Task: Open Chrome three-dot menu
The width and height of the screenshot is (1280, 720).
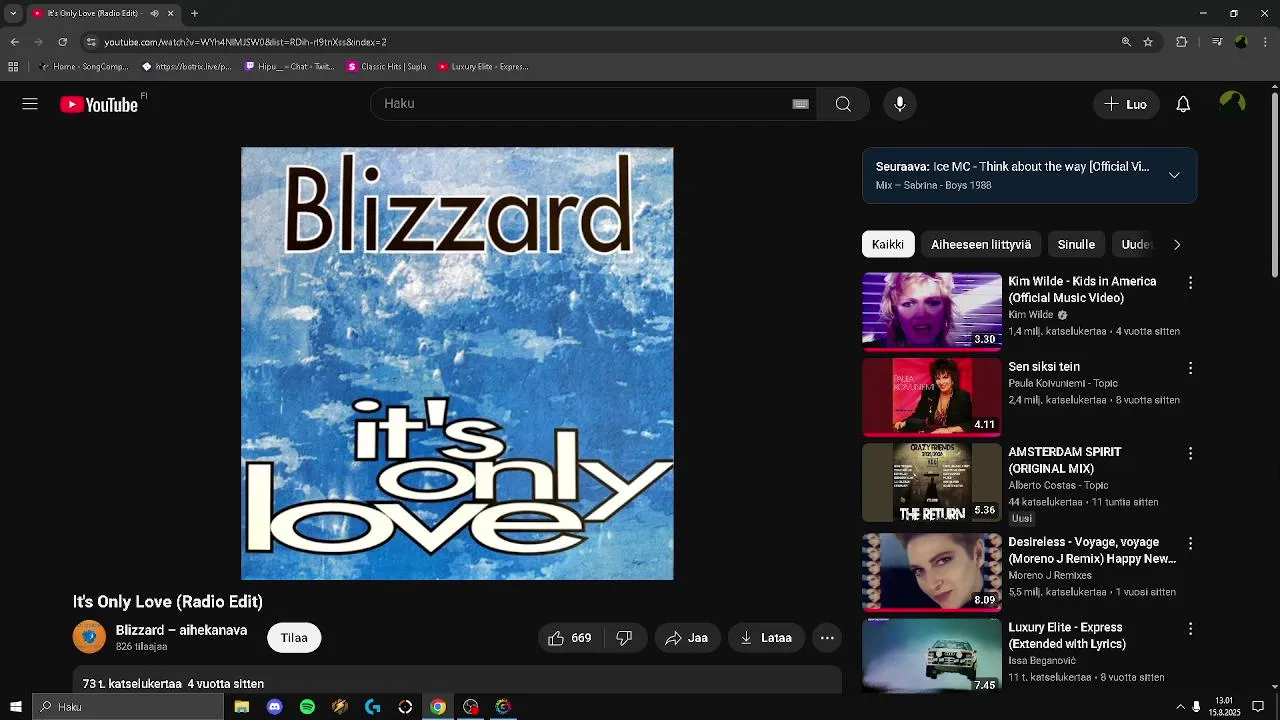Action: (x=1266, y=42)
